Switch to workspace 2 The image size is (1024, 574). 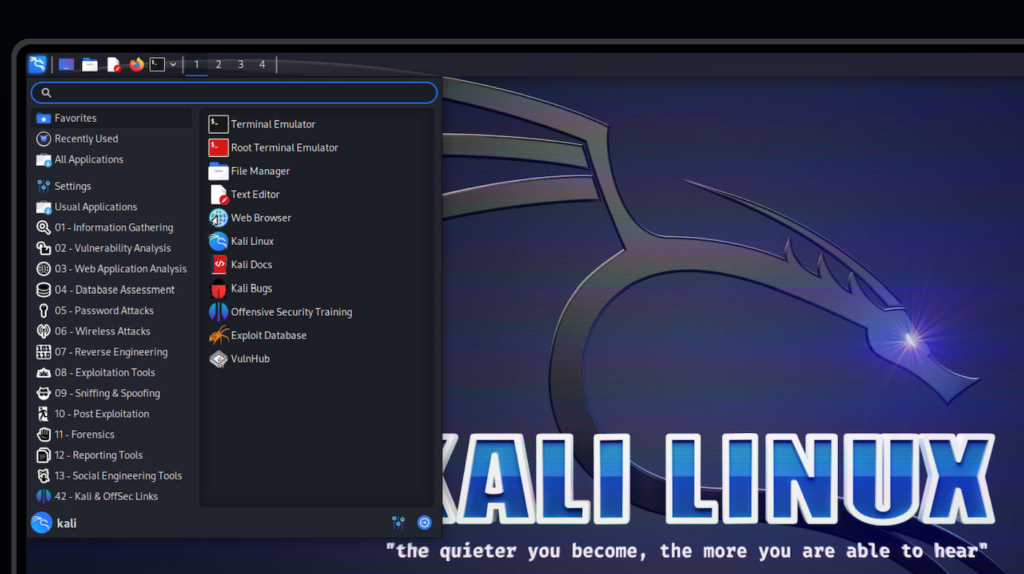point(218,64)
